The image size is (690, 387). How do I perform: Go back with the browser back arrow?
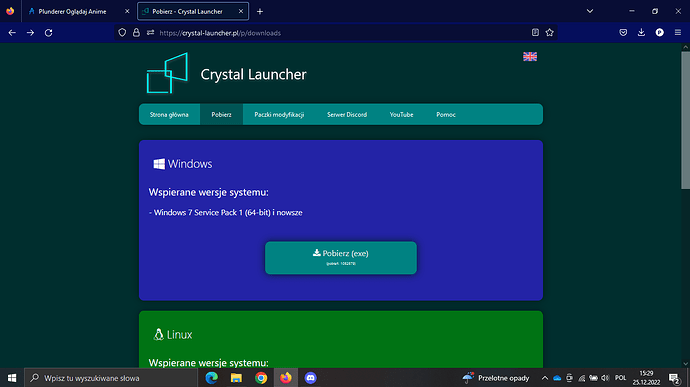pos(12,33)
